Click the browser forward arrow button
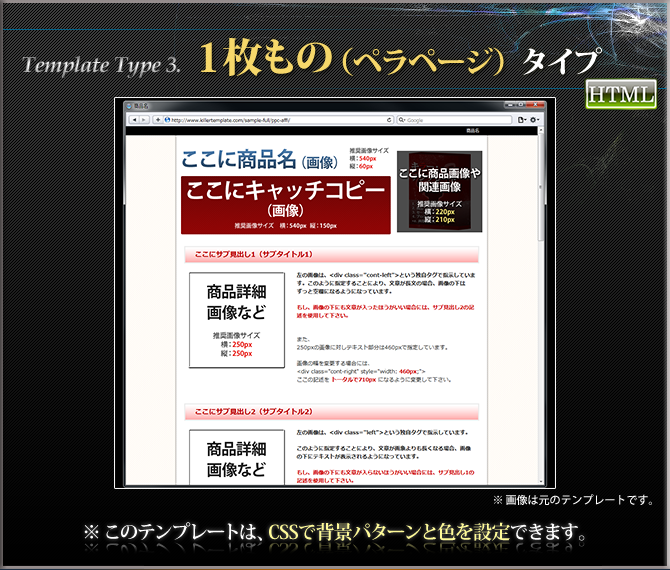Viewport: 670px width, 570px height. click(144, 120)
